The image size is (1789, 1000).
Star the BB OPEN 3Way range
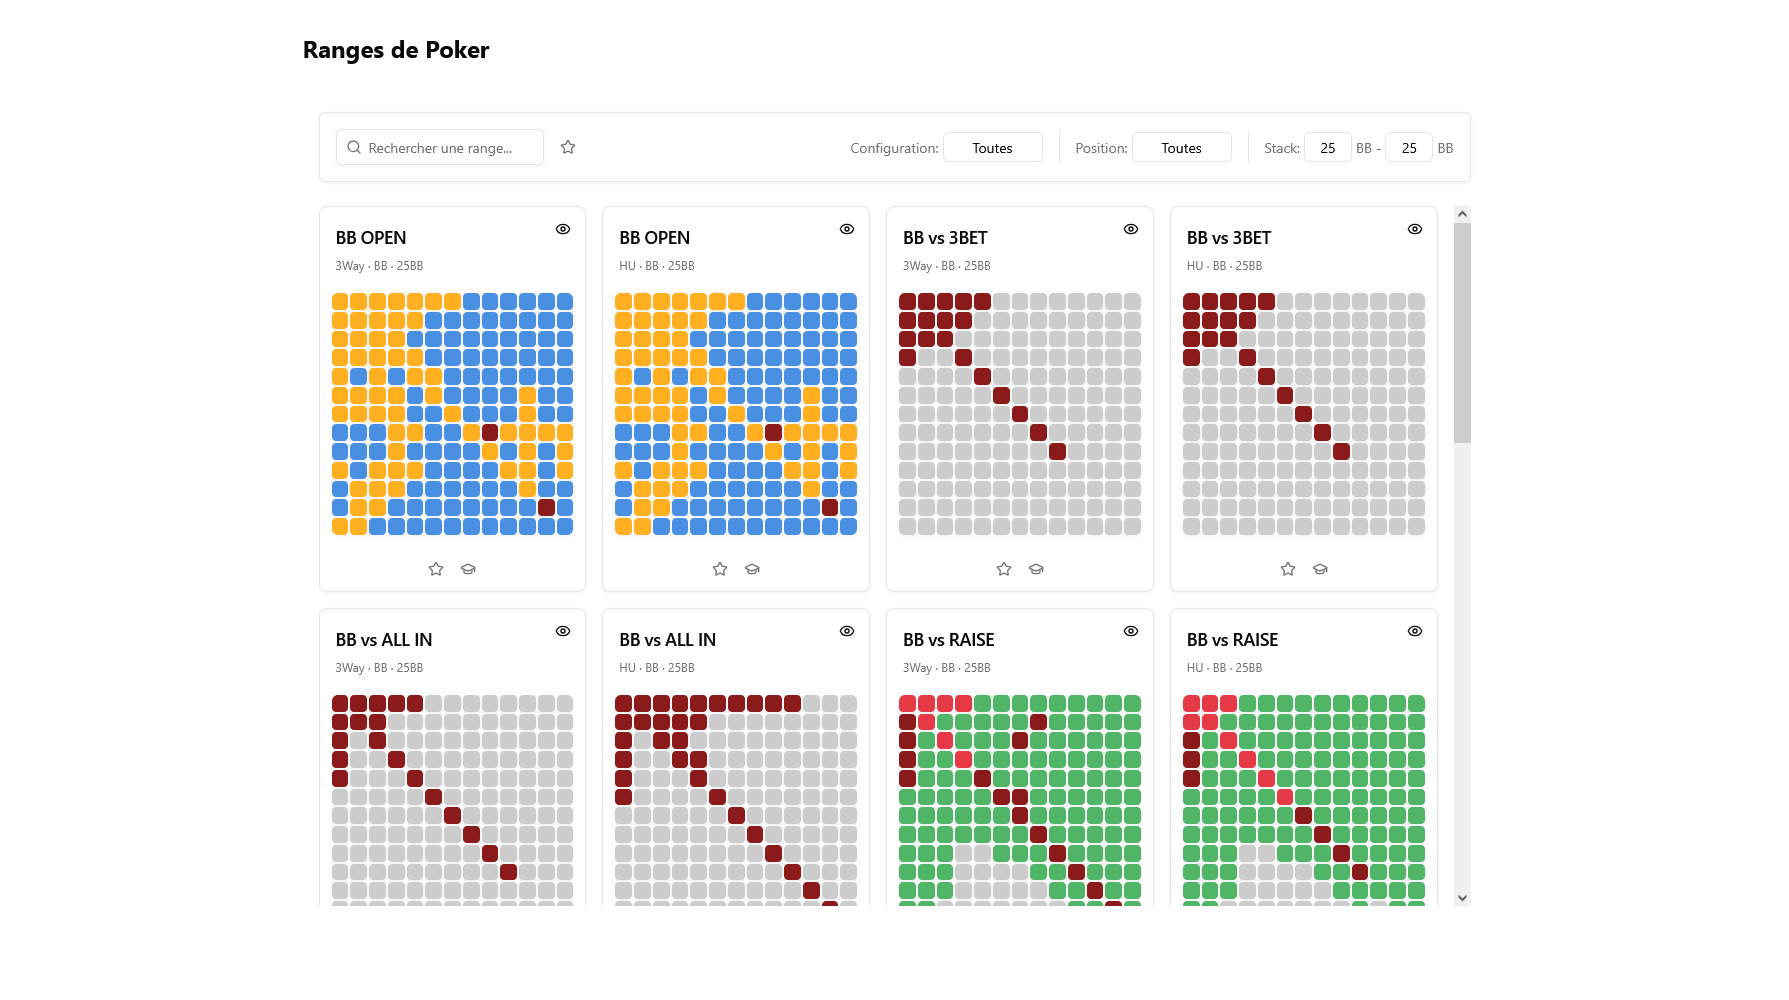coord(436,569)
